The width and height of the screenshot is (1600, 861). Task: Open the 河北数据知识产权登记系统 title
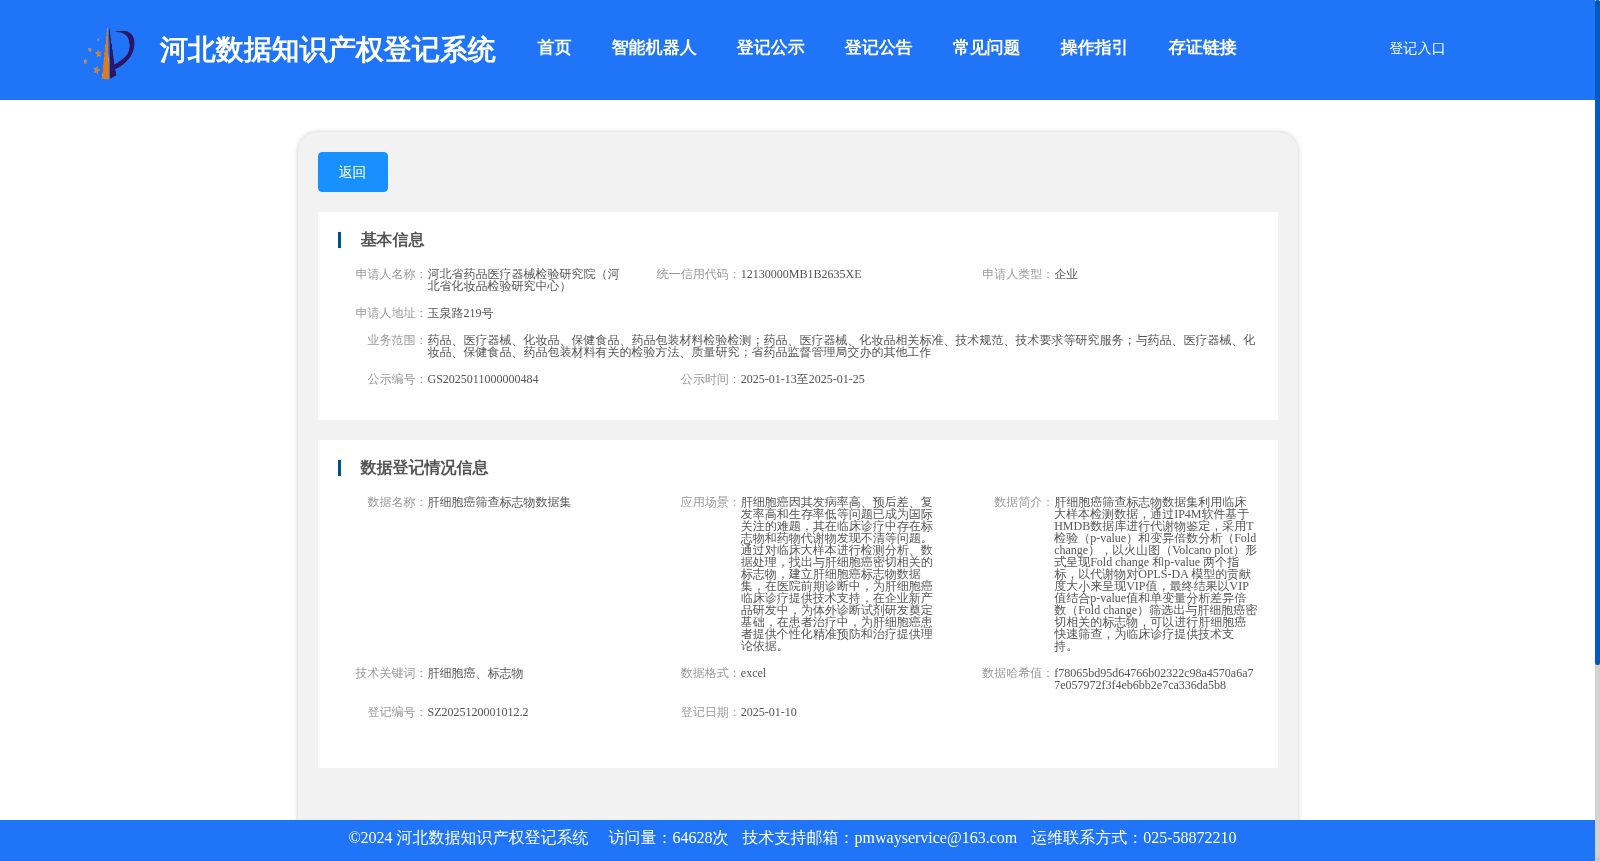327,50
